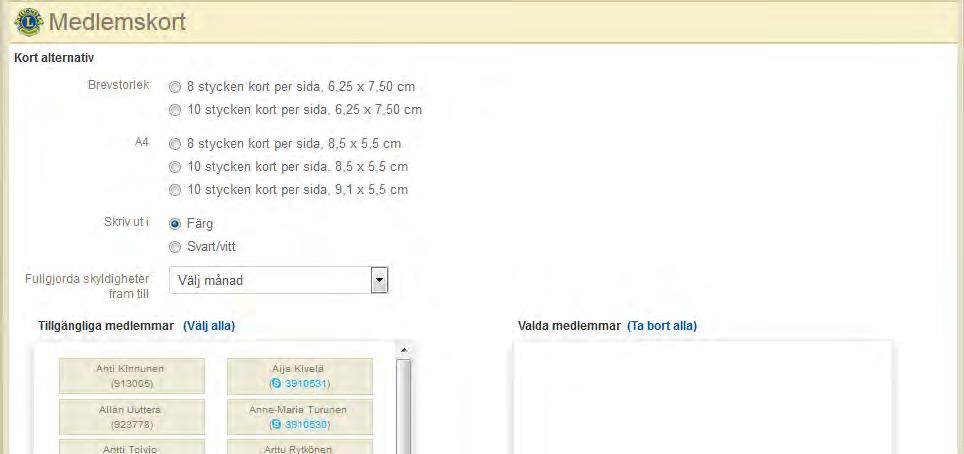Click the Lions Club logo icon

click(x=28, y=23)
